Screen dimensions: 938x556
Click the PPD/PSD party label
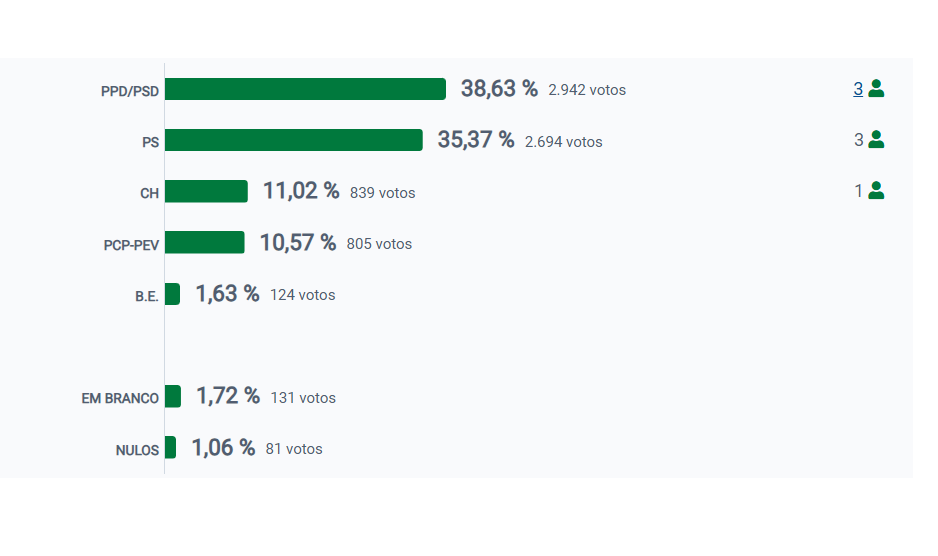[130, 91]
